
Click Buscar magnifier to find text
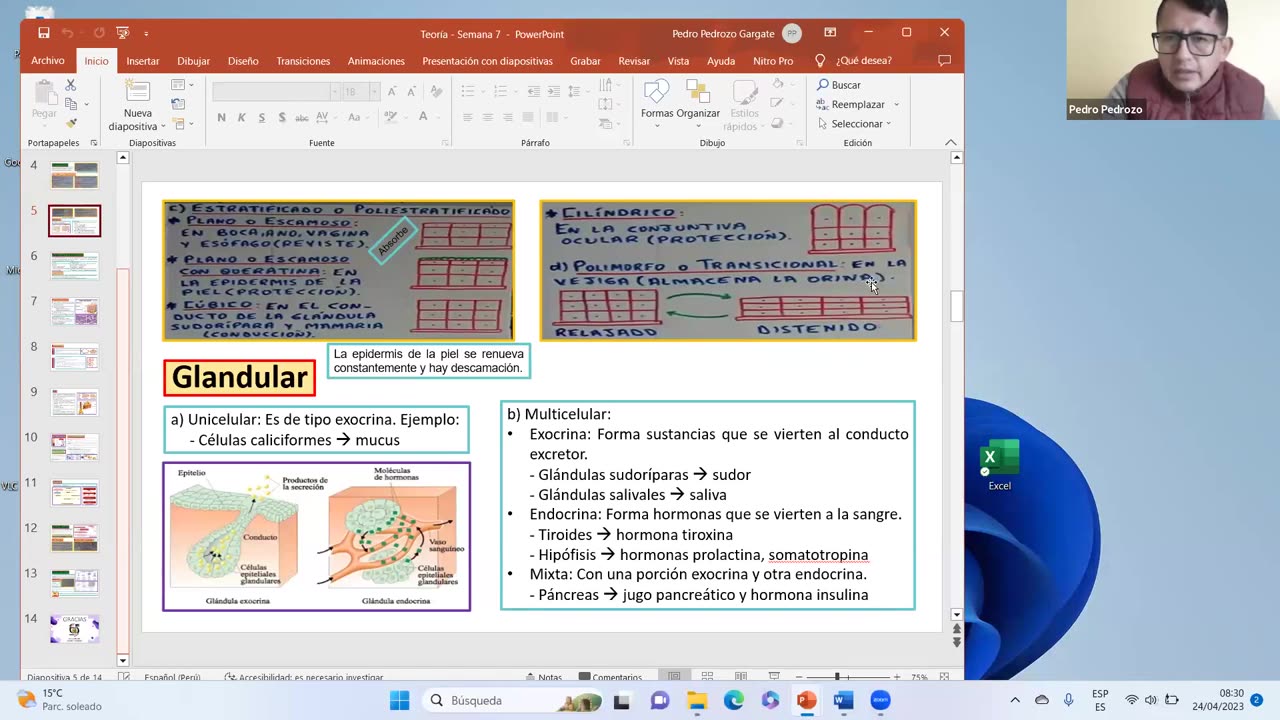(x=838, y=85)
